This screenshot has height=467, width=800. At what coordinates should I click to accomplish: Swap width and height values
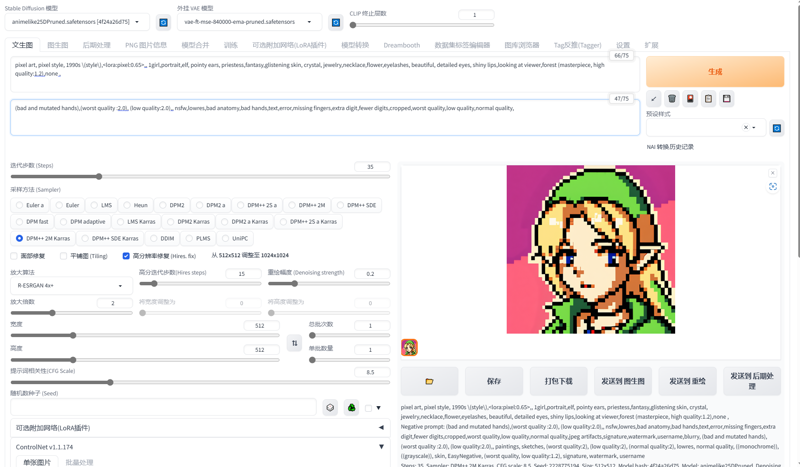tap(294, 343)
